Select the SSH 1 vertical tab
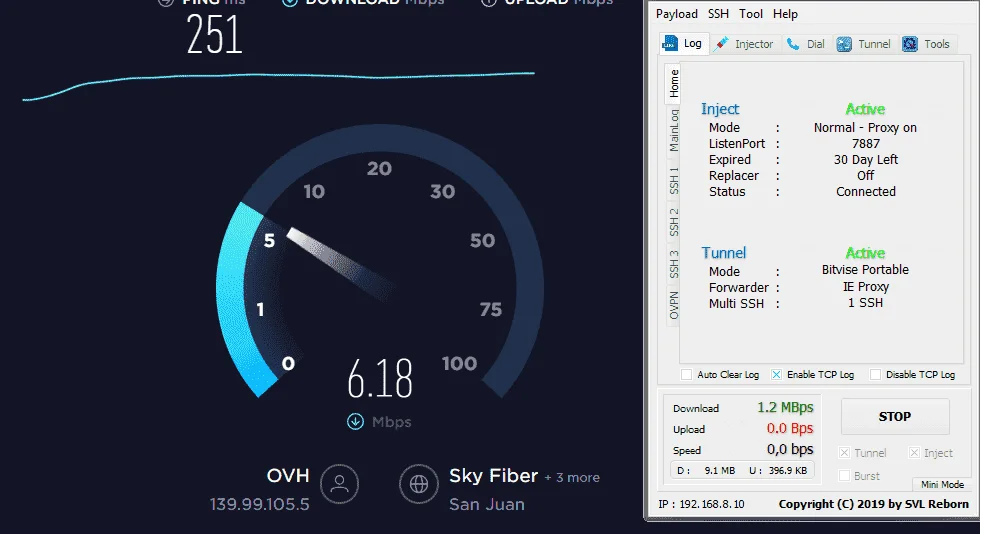984x534 pixels. pyautogui.click(x=673, y=181)
